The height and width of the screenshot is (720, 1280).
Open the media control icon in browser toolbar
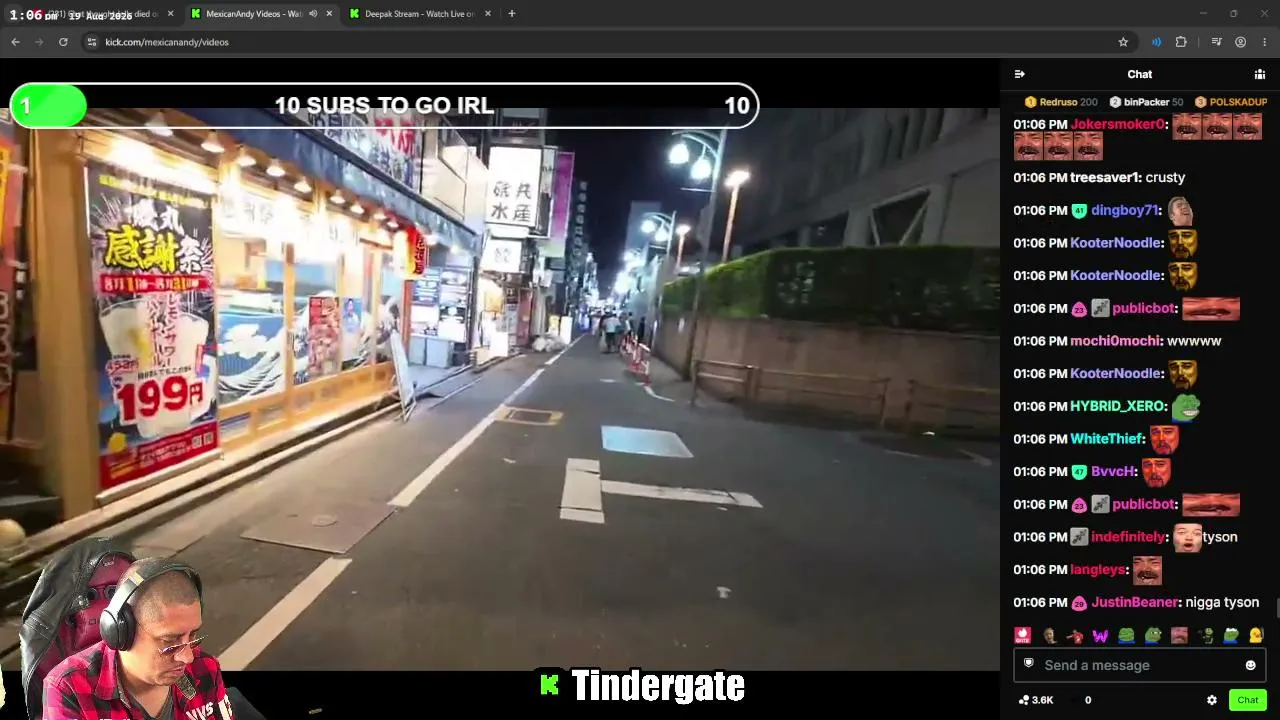(x=1216, y=42)
